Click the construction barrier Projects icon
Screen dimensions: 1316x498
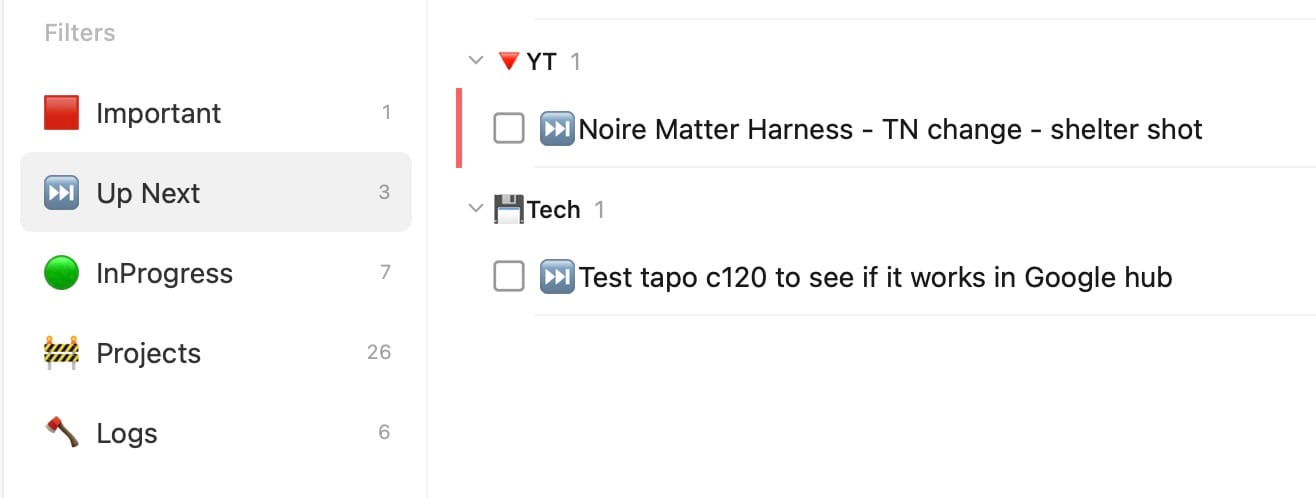tap(61, 353)
